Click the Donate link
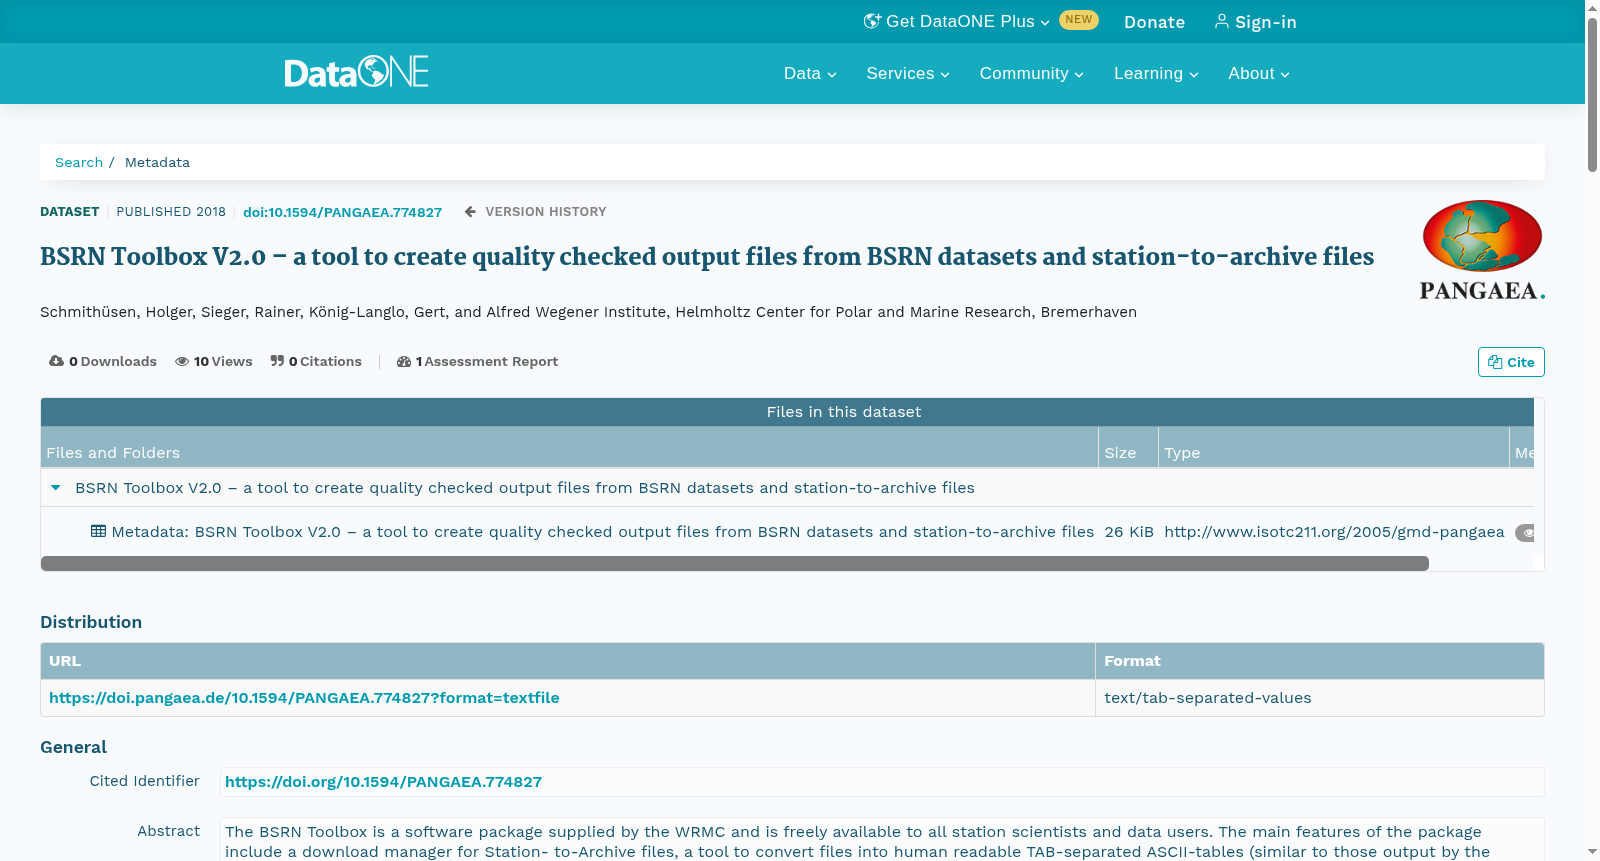The image size is (1600, 861). tap(1154, 22)
